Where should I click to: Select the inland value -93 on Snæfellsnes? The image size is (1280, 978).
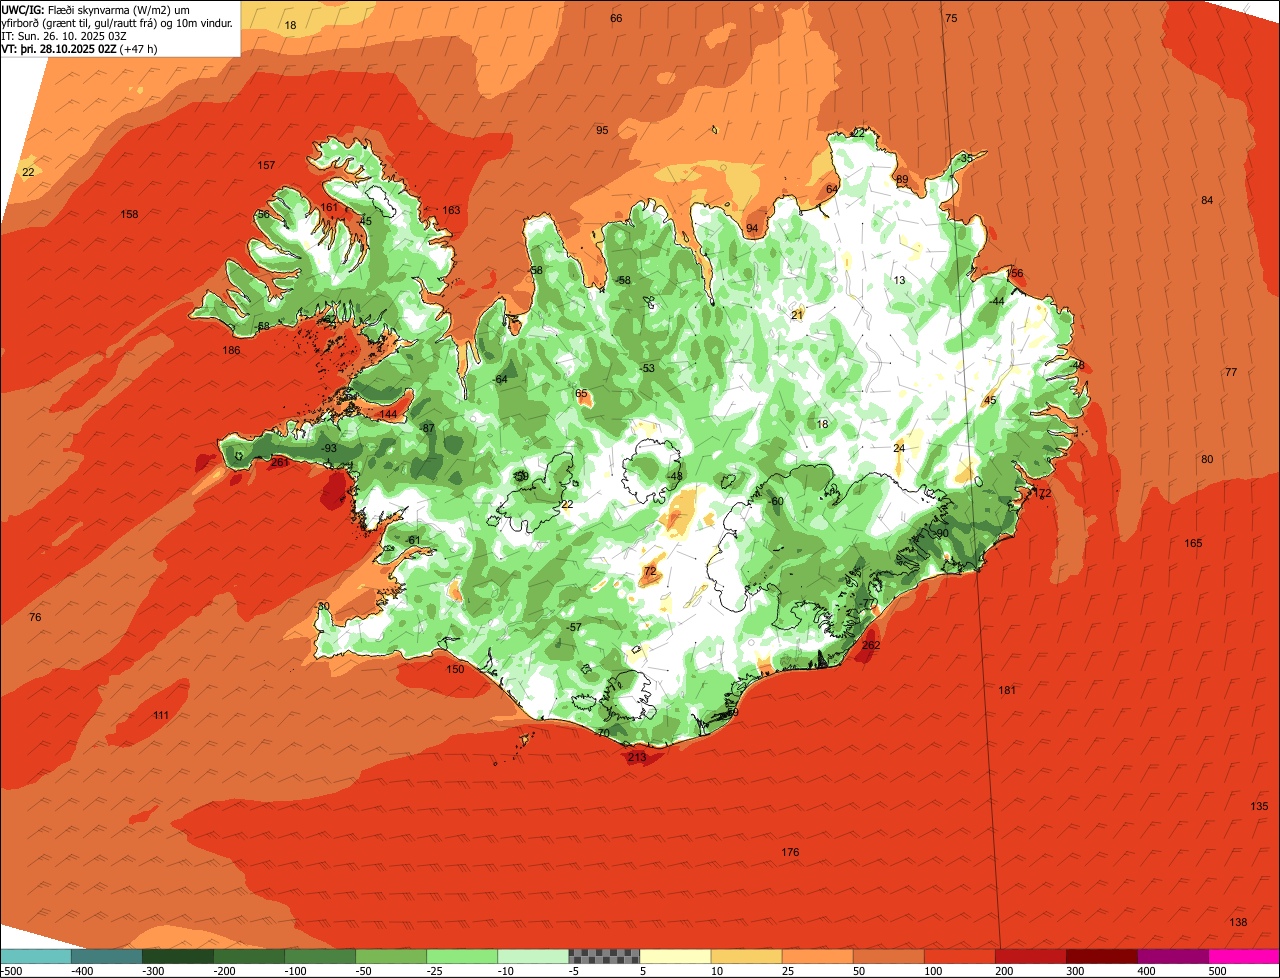click(329, 448)
